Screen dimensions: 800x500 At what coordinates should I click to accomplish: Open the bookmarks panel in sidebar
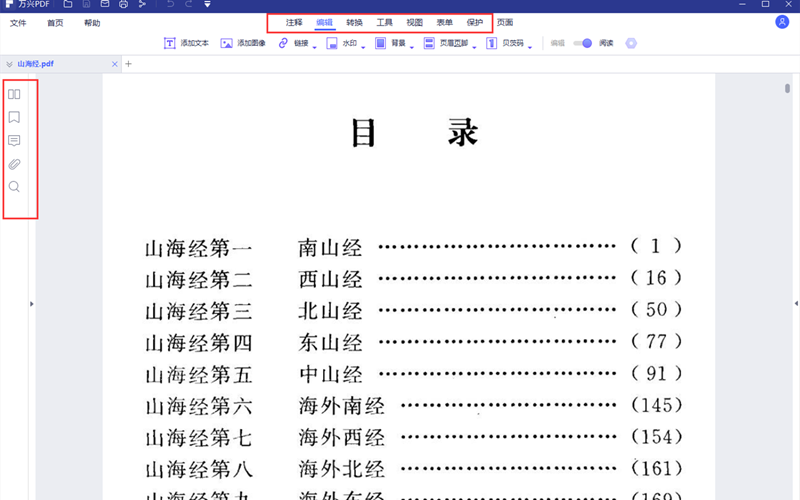pos(14,118)
